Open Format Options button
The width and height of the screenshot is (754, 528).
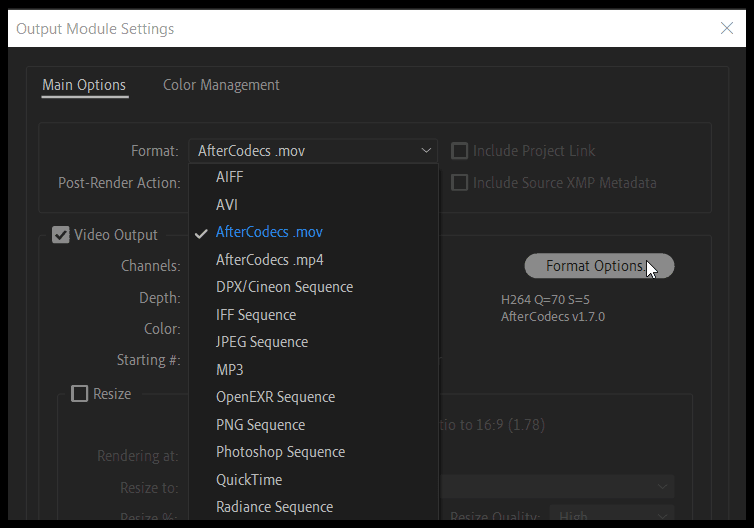click(x=599, y=266)
